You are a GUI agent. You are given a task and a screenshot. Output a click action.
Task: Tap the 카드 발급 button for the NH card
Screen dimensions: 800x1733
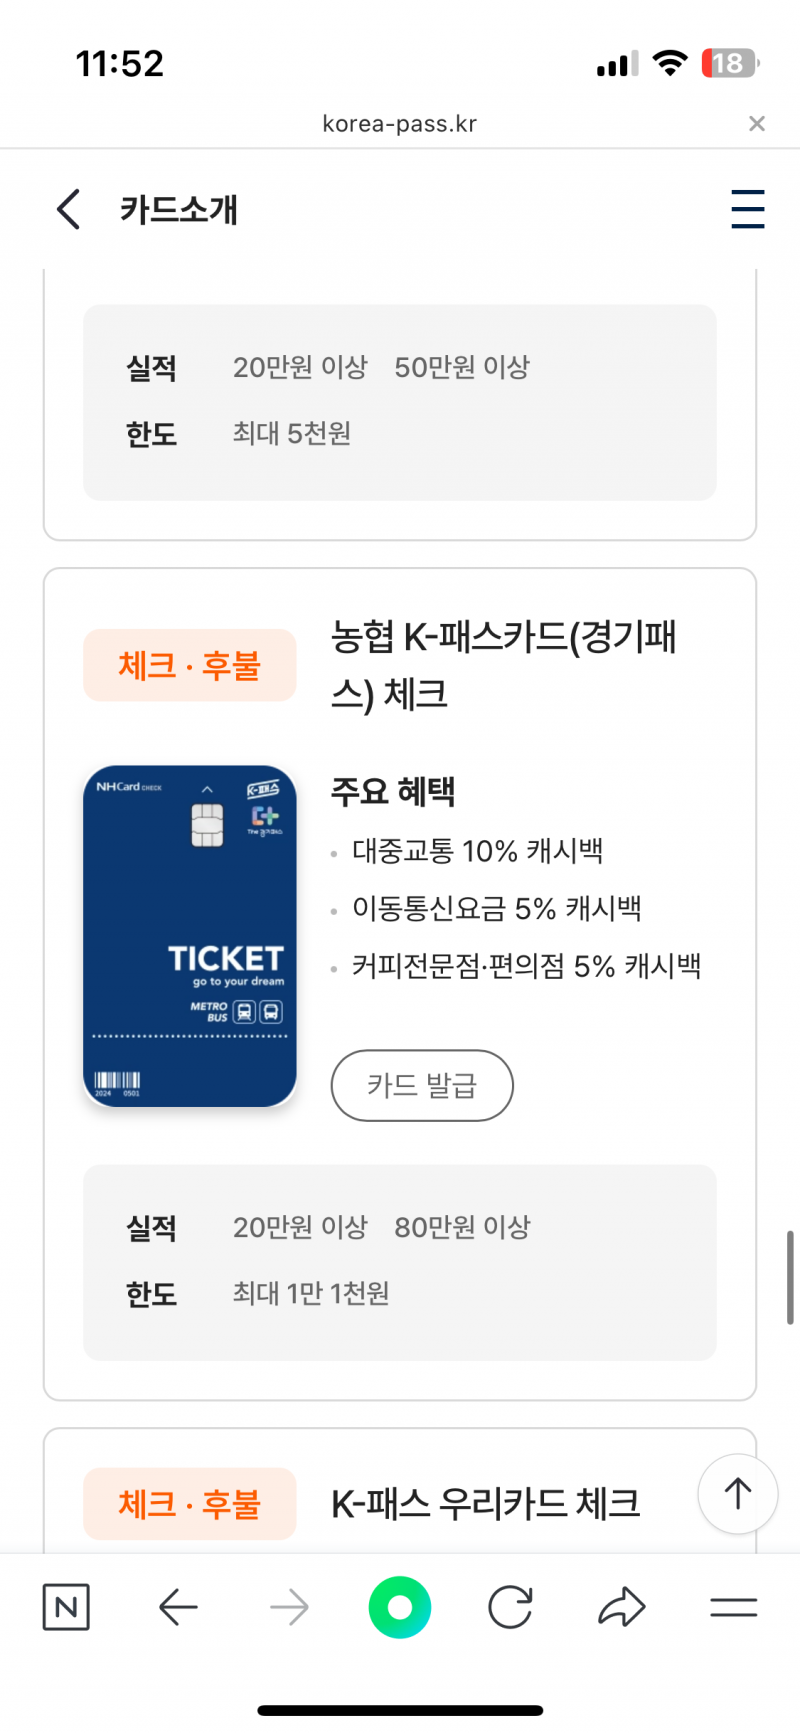422,1086
